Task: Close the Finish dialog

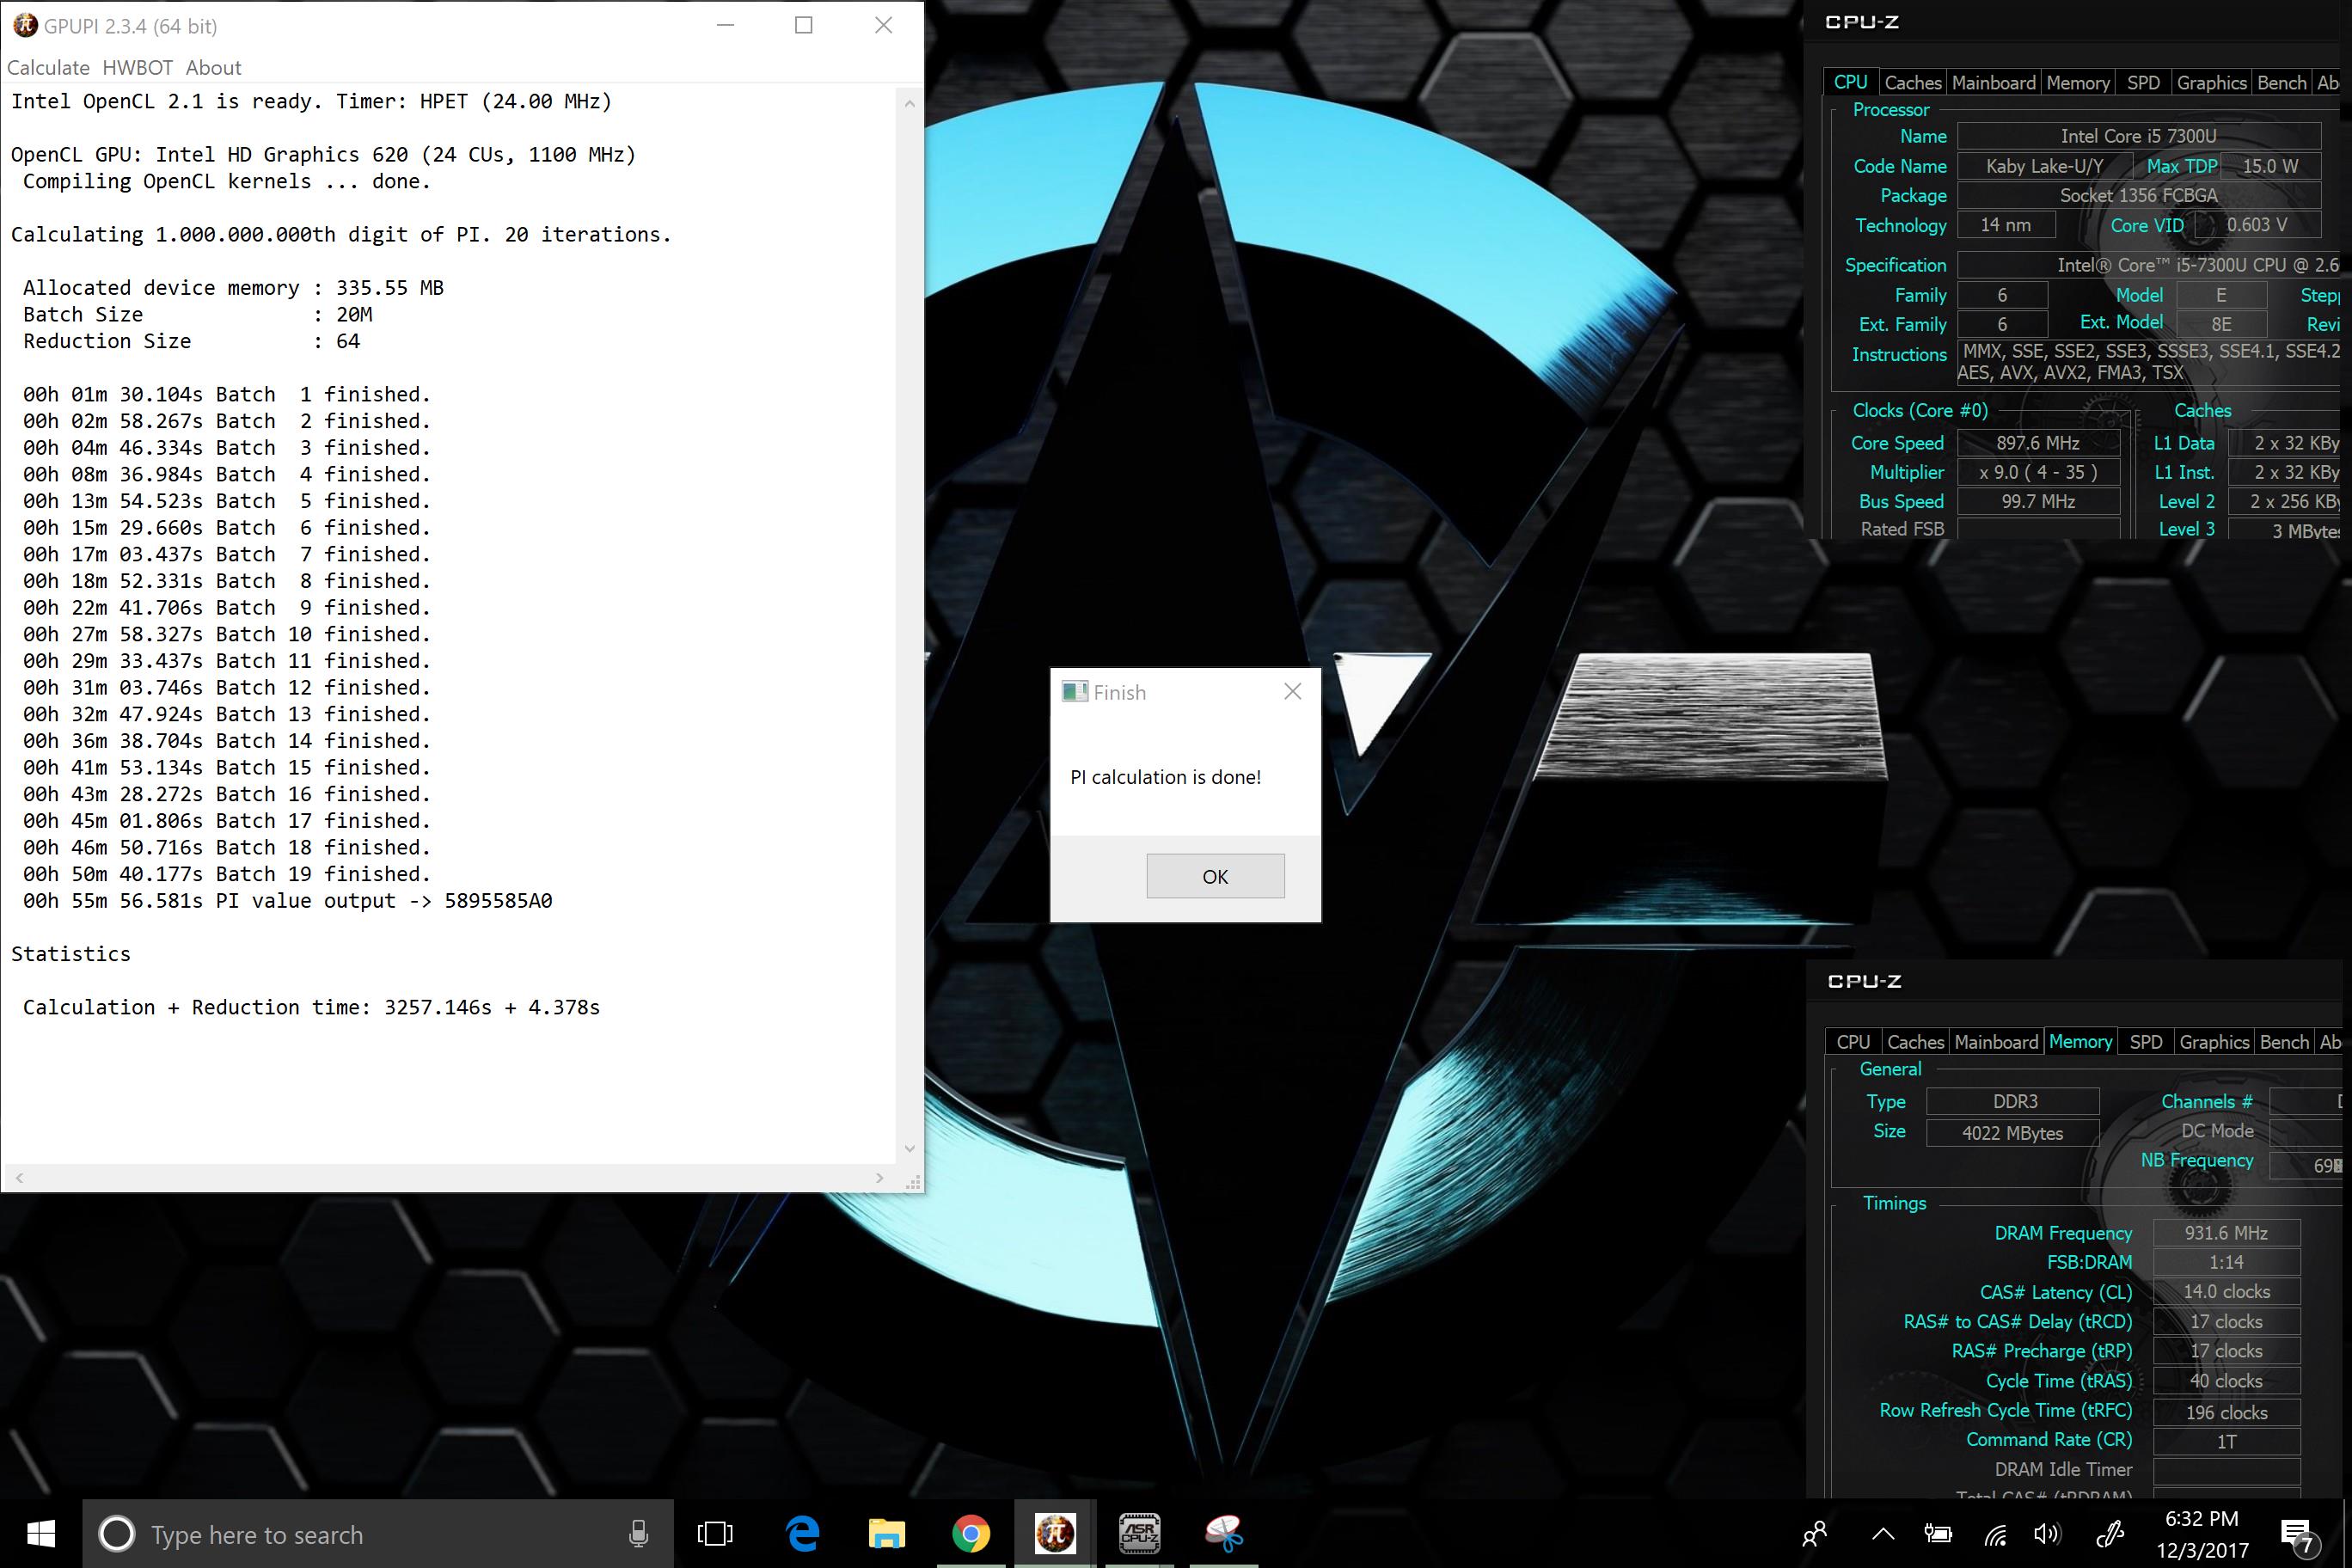Action: pos(1292,691)
